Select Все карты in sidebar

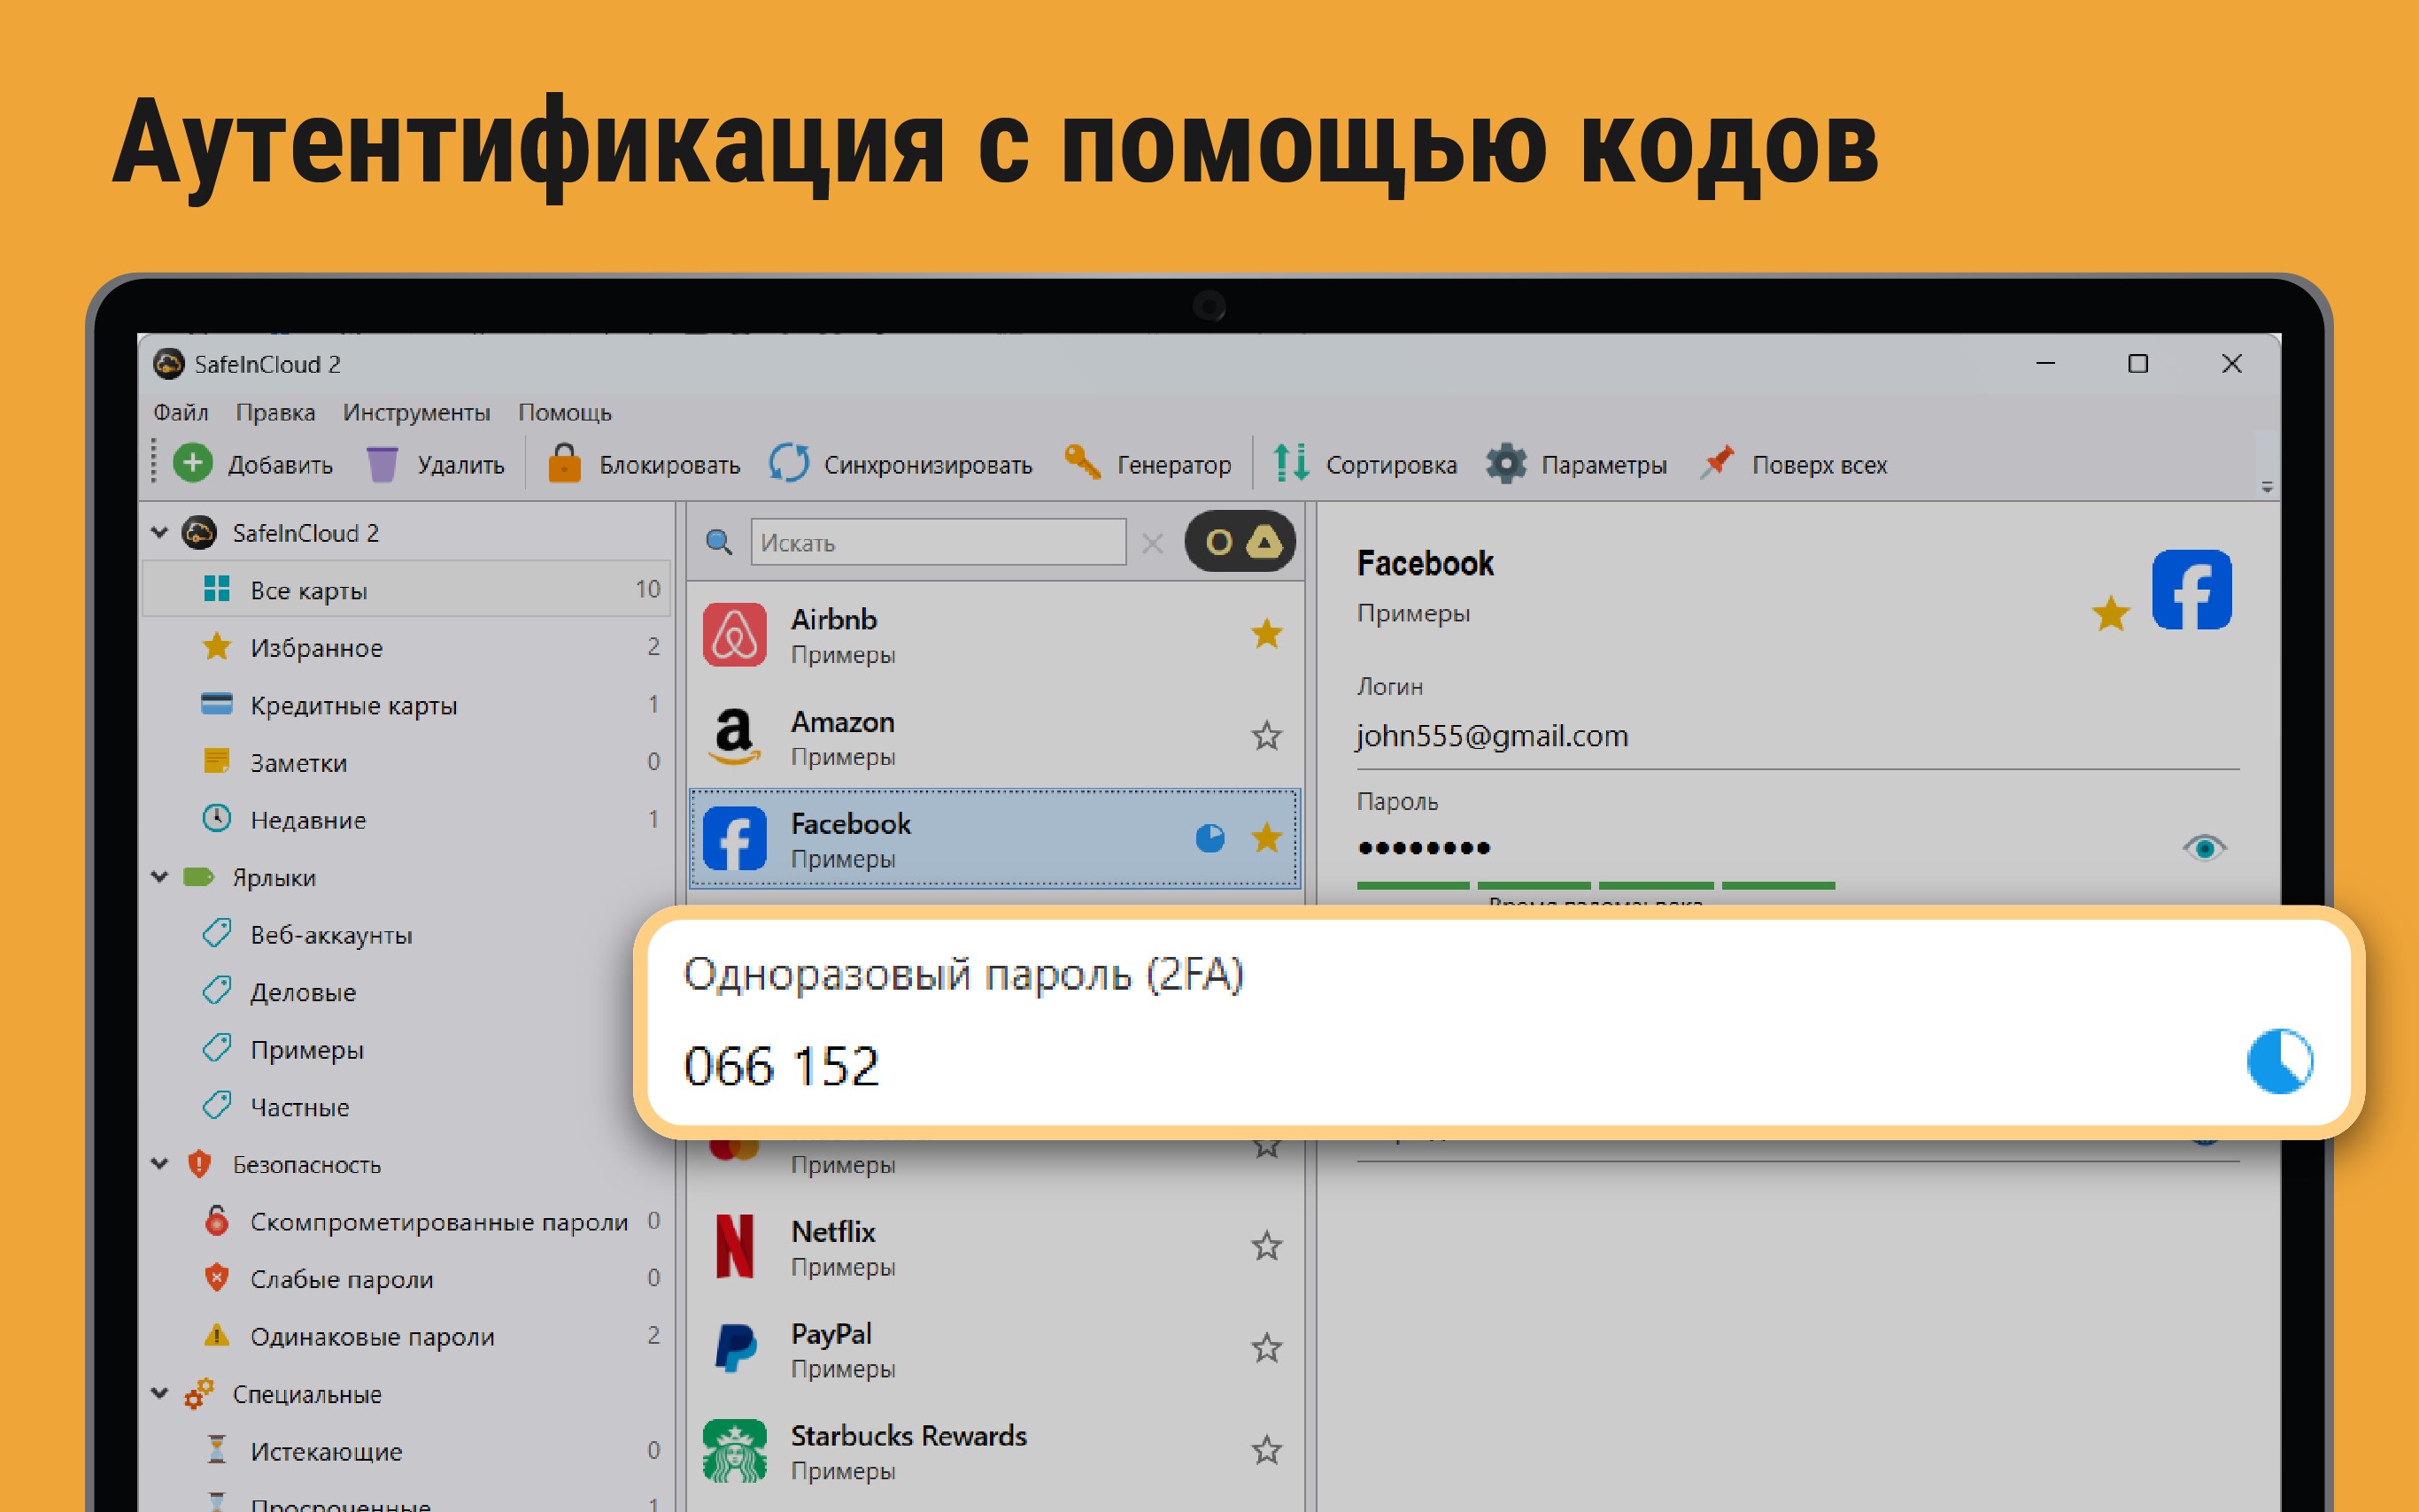pos(406,590)
